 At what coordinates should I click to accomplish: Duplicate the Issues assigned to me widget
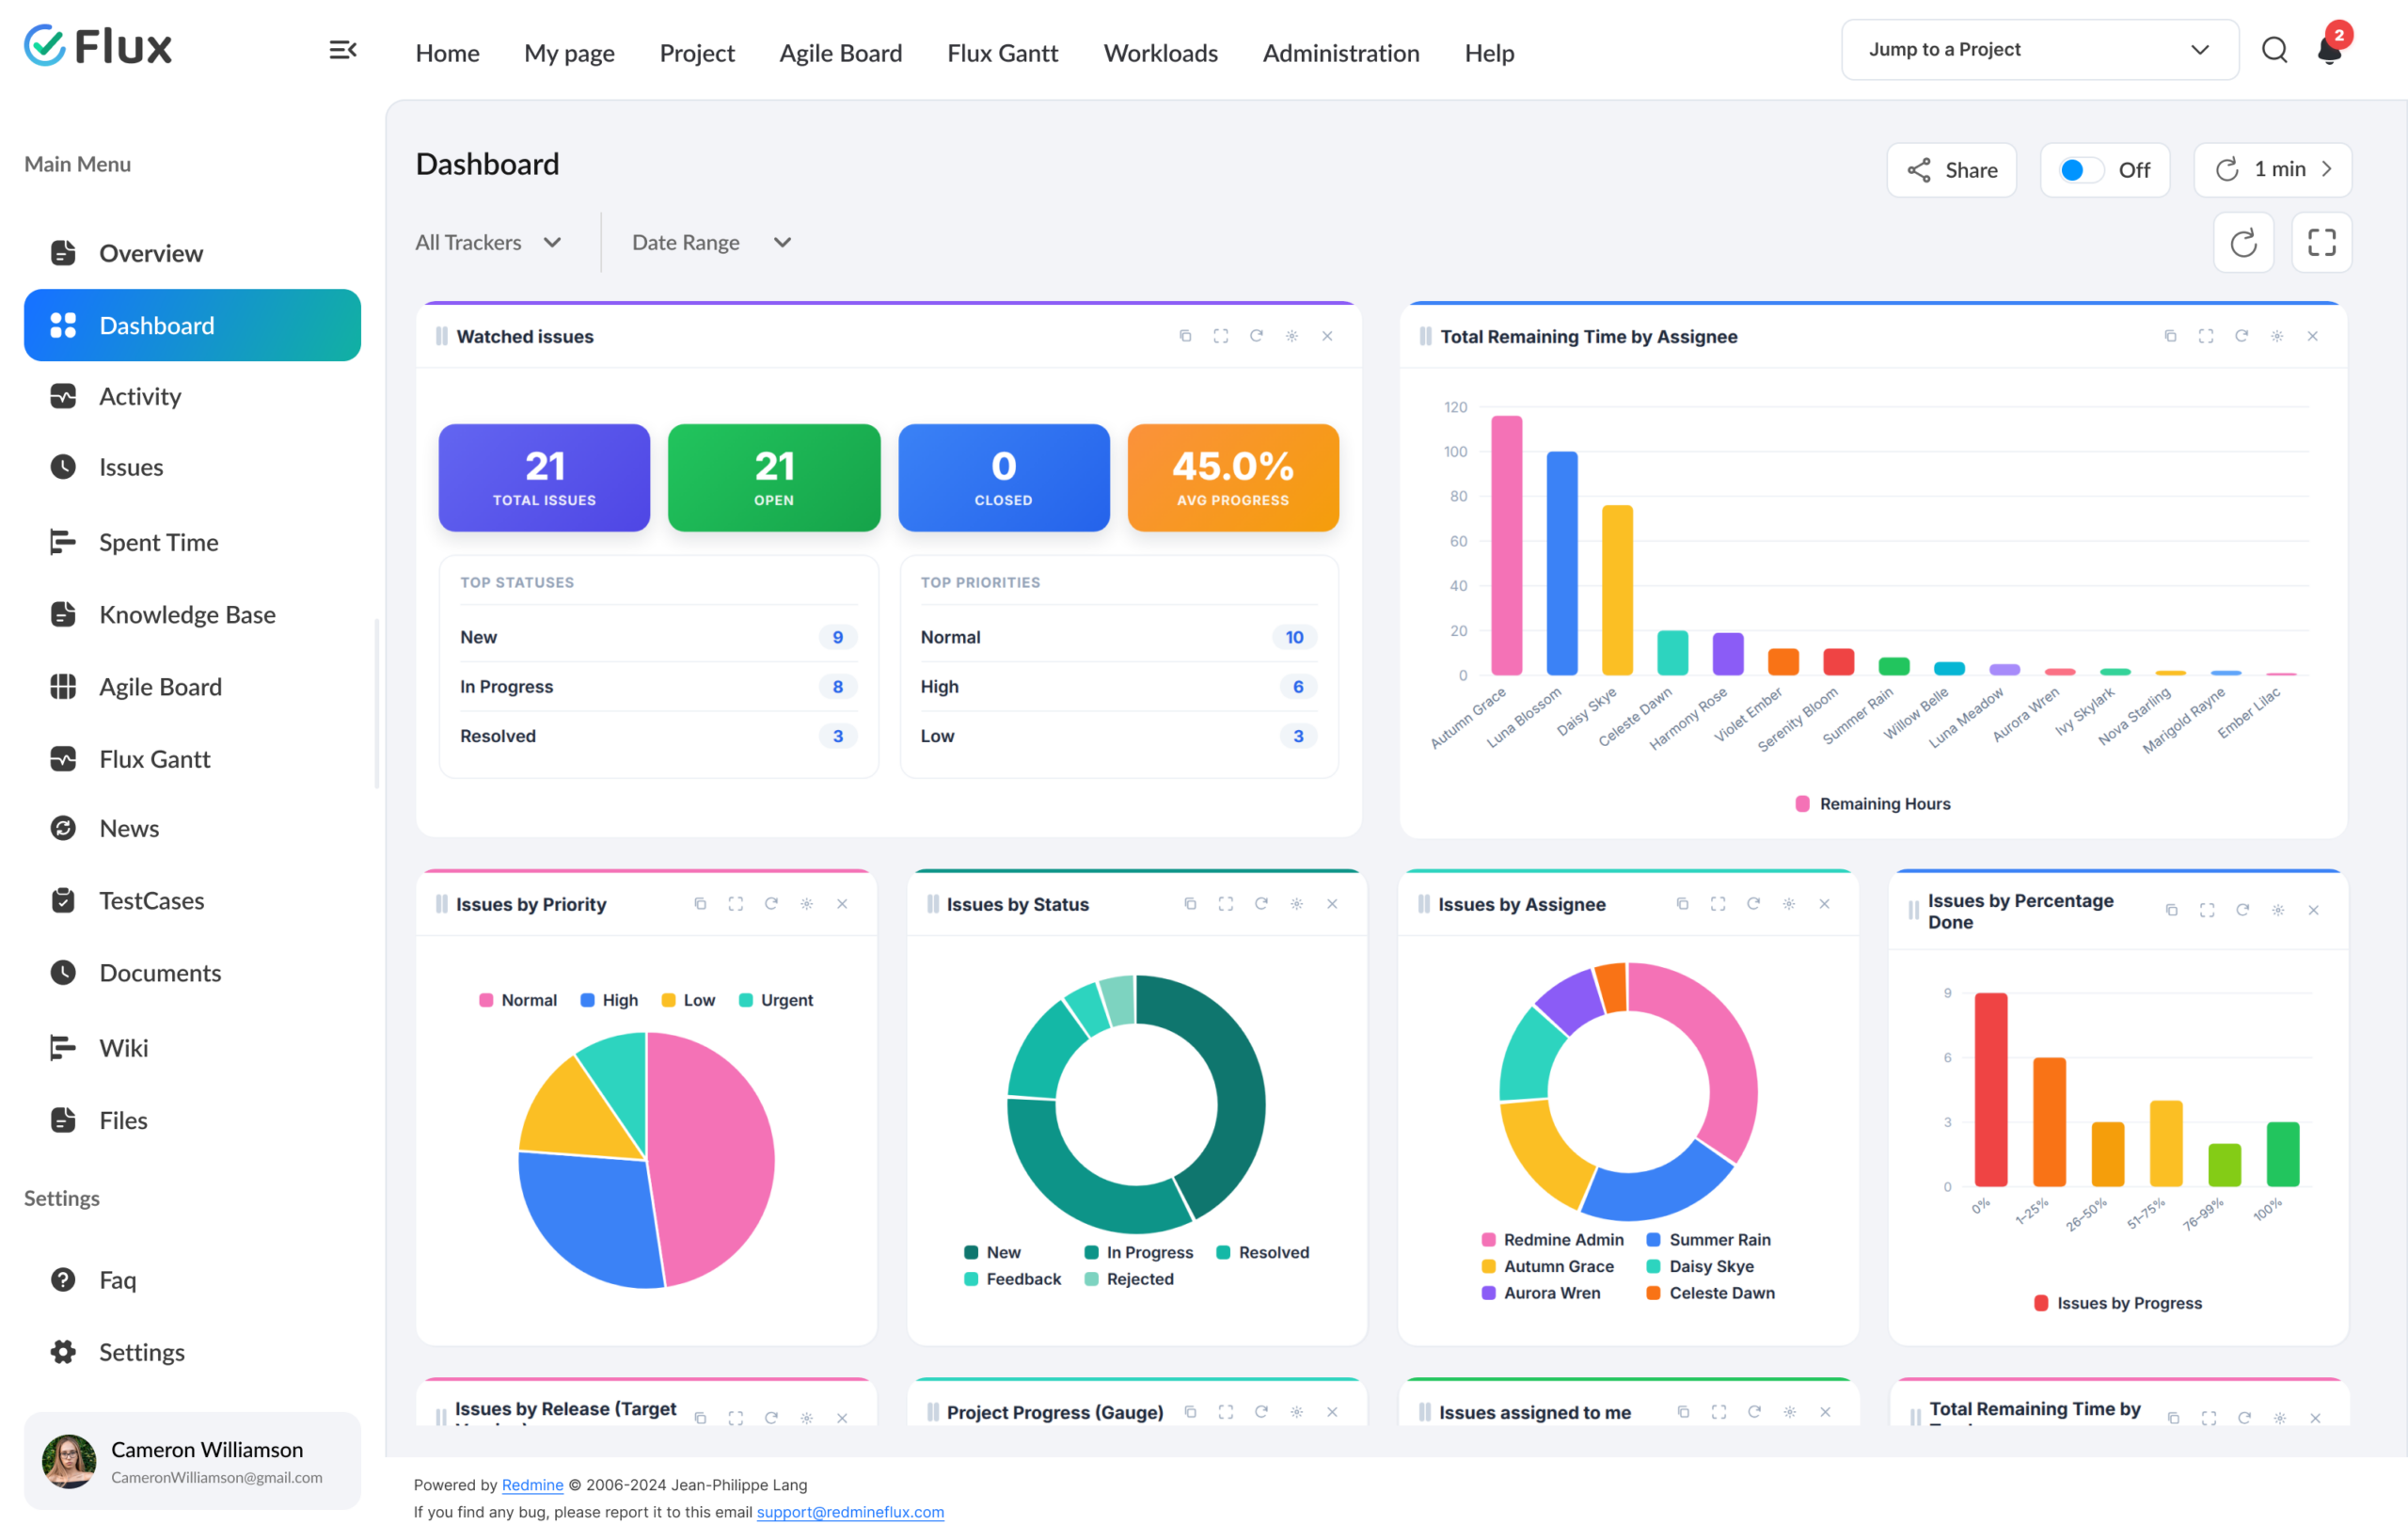click(1683, 1412)
